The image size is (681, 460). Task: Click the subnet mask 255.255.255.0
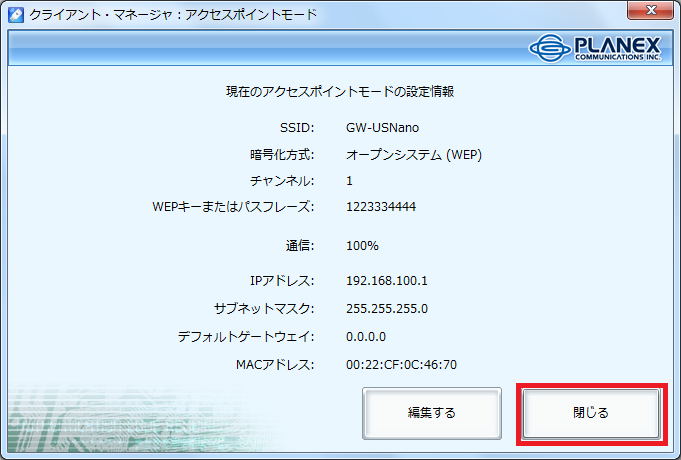(x=388, y=308)
